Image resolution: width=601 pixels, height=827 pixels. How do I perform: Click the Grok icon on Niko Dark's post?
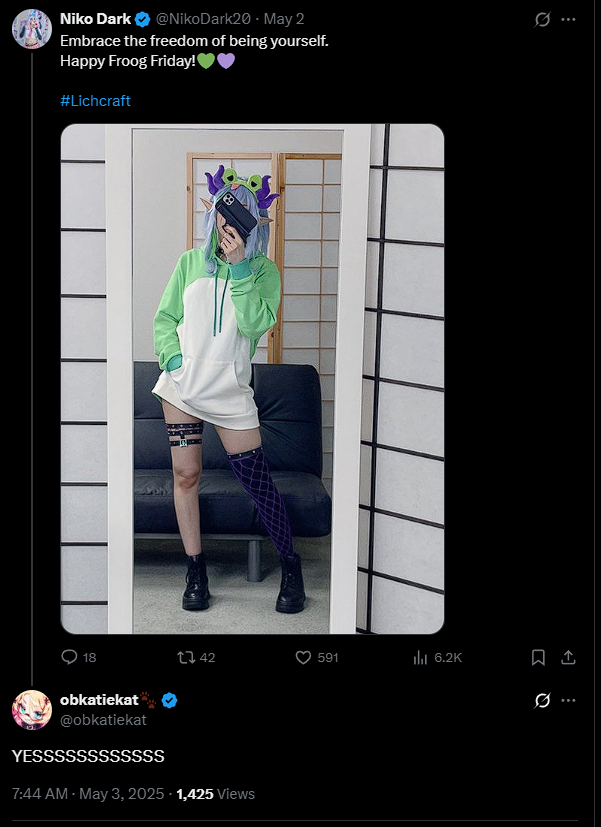[542, 20]
